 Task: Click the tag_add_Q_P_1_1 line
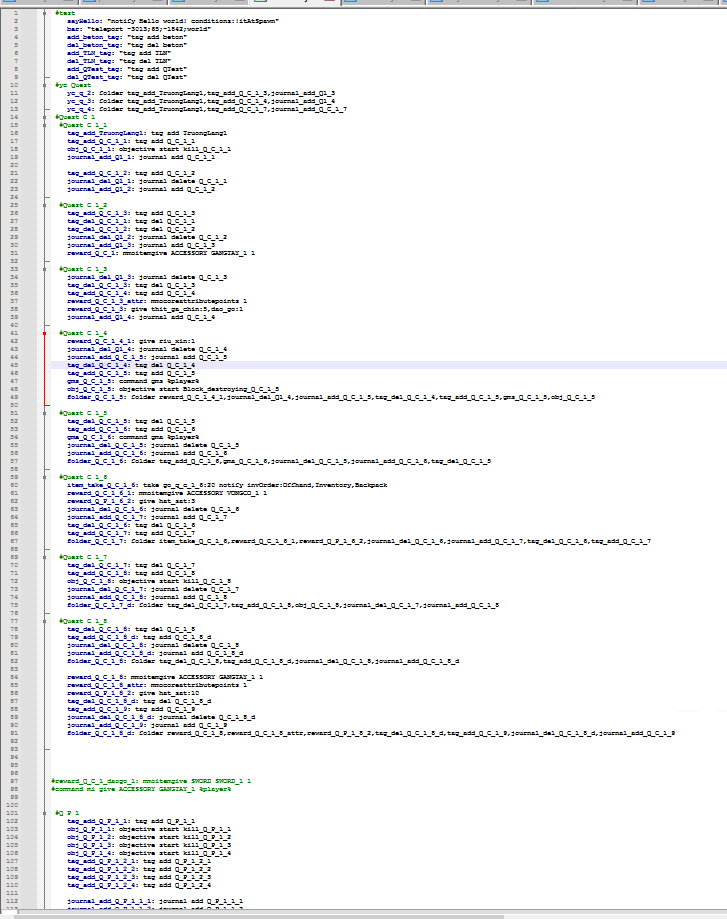click(131, 821)
